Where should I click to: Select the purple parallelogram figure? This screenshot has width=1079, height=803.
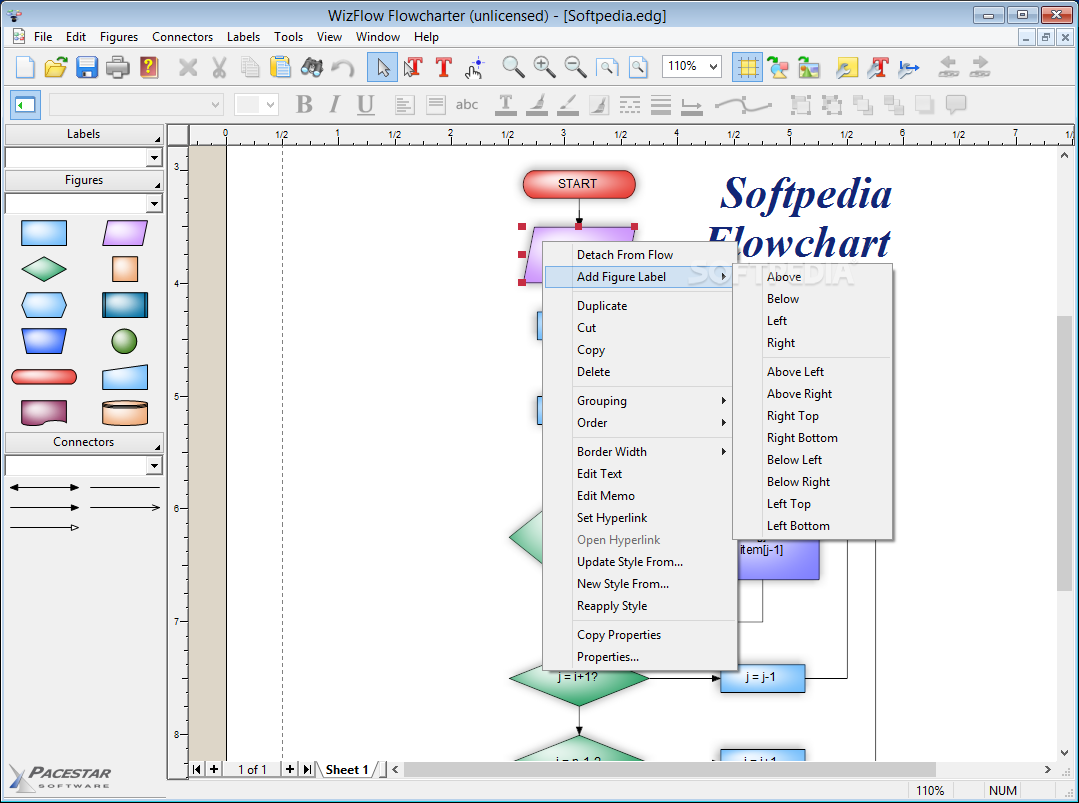125,233
